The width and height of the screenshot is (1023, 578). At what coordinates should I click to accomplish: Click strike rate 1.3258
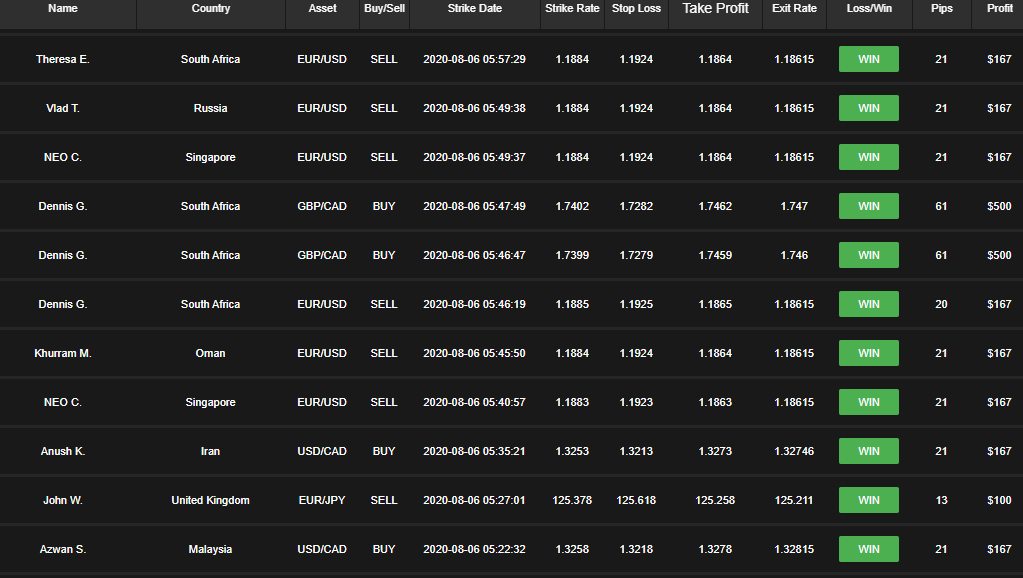[572, 549]
